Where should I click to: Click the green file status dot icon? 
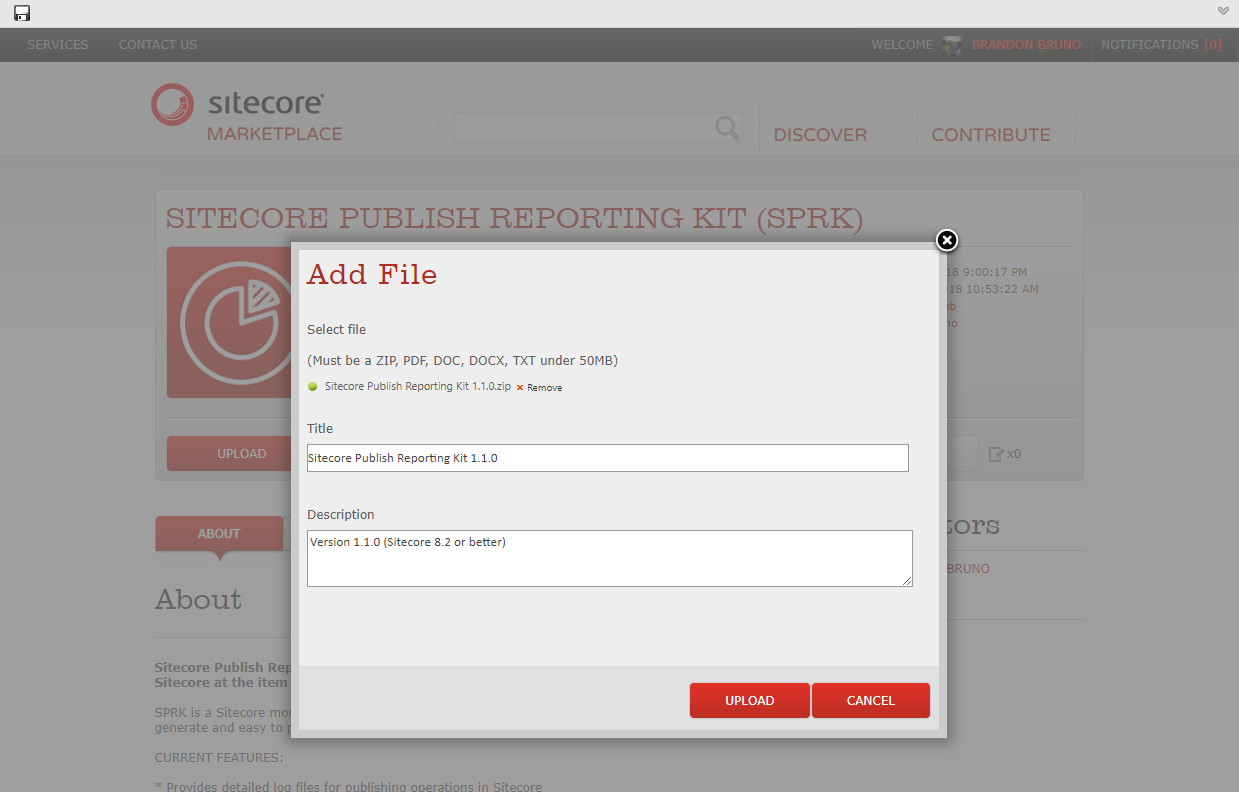coord(312,386)
